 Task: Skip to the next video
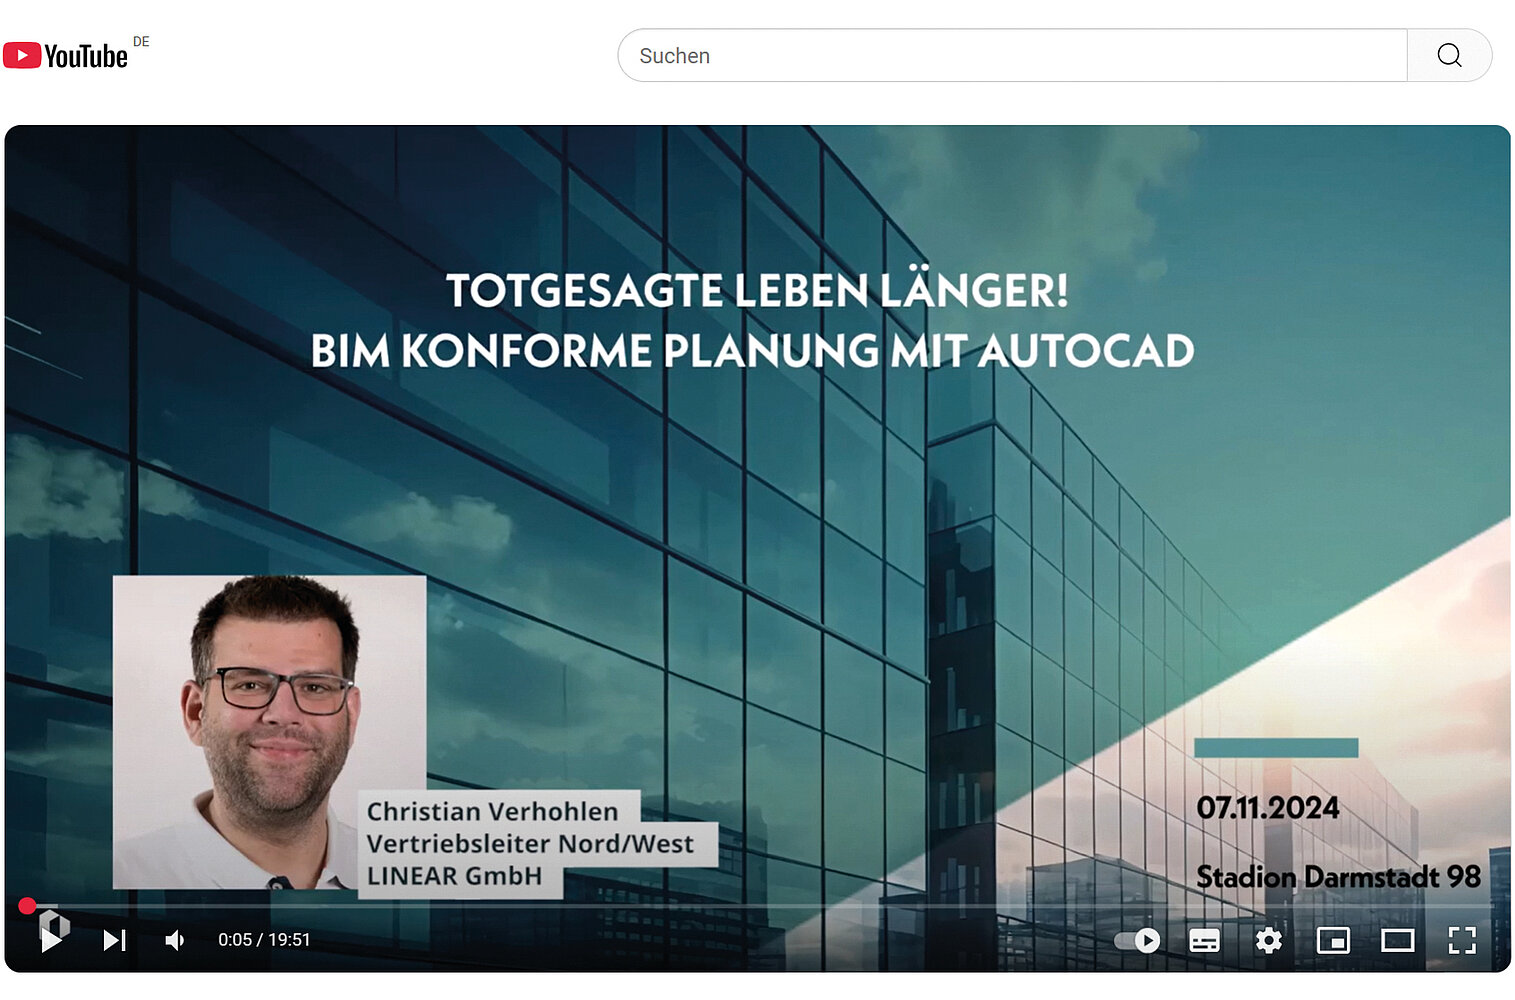pyautogui.click(x=115, y=940)
